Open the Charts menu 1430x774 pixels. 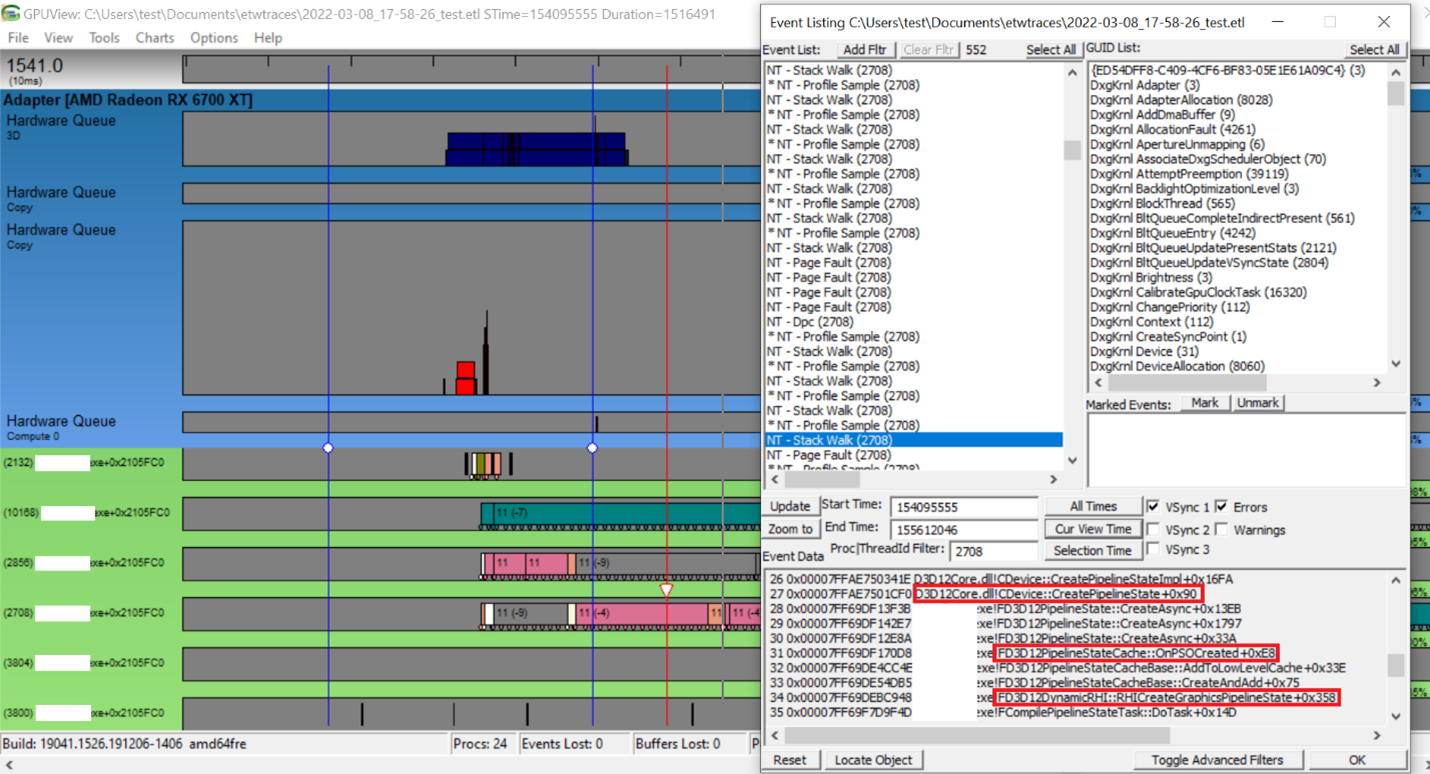tap(154, 38)
